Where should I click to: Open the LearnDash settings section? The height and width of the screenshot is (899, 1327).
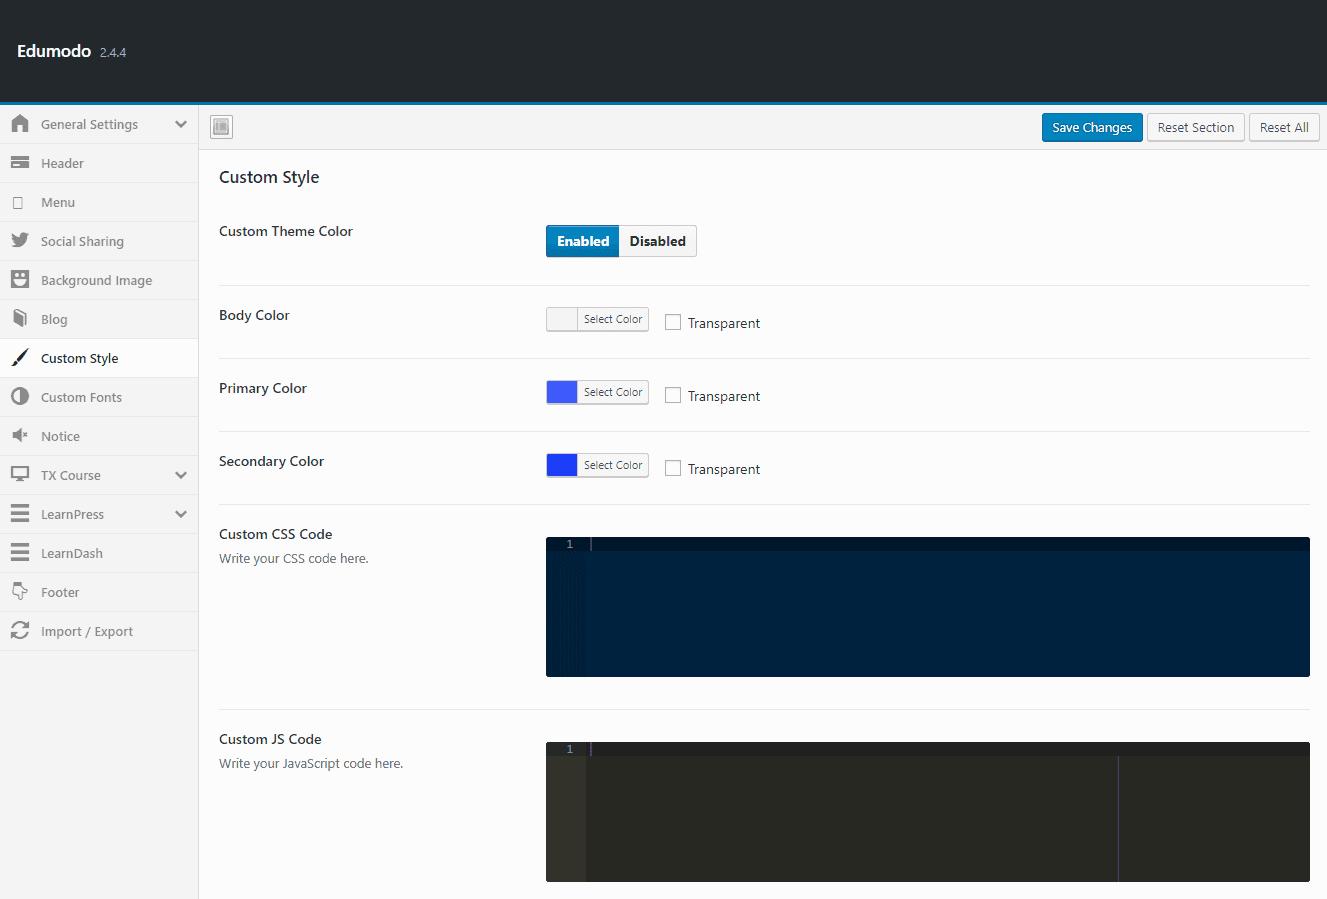click(71, 553)
